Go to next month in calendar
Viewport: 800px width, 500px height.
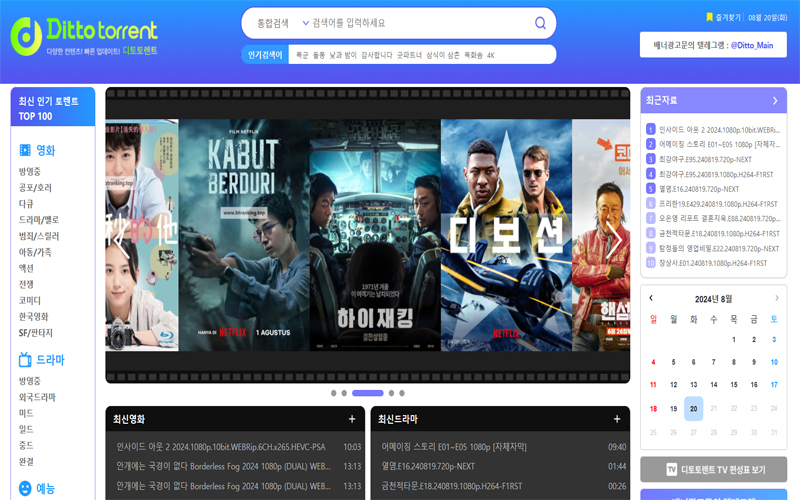tap(777, 298)
